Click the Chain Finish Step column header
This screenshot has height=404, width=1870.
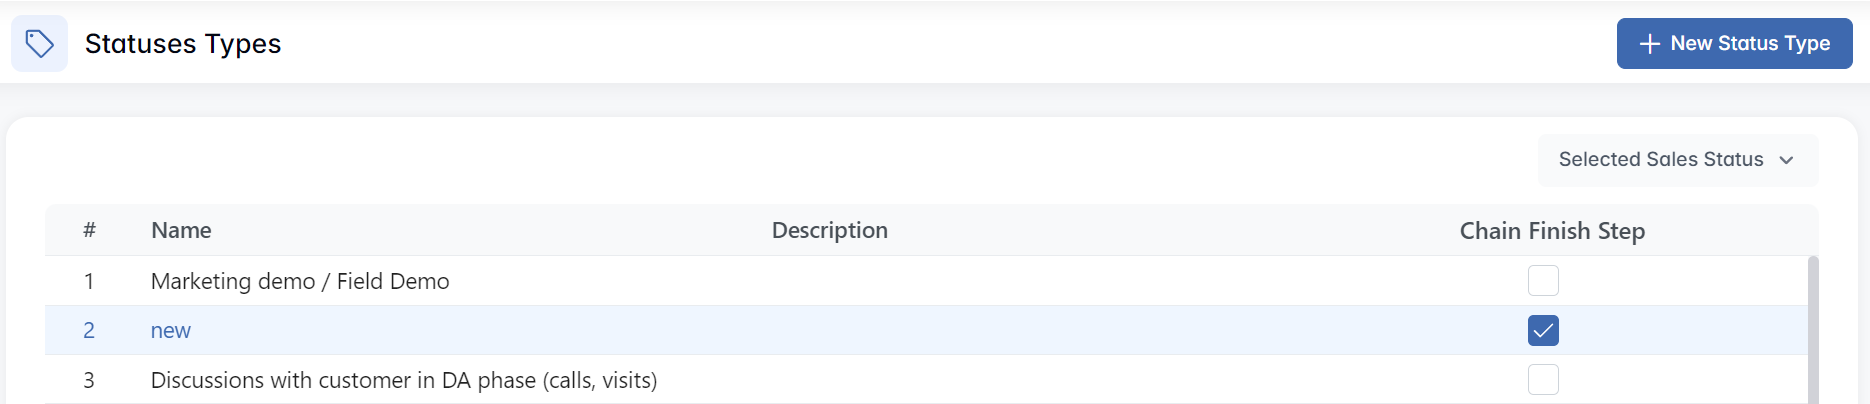tap(1551, 231)
